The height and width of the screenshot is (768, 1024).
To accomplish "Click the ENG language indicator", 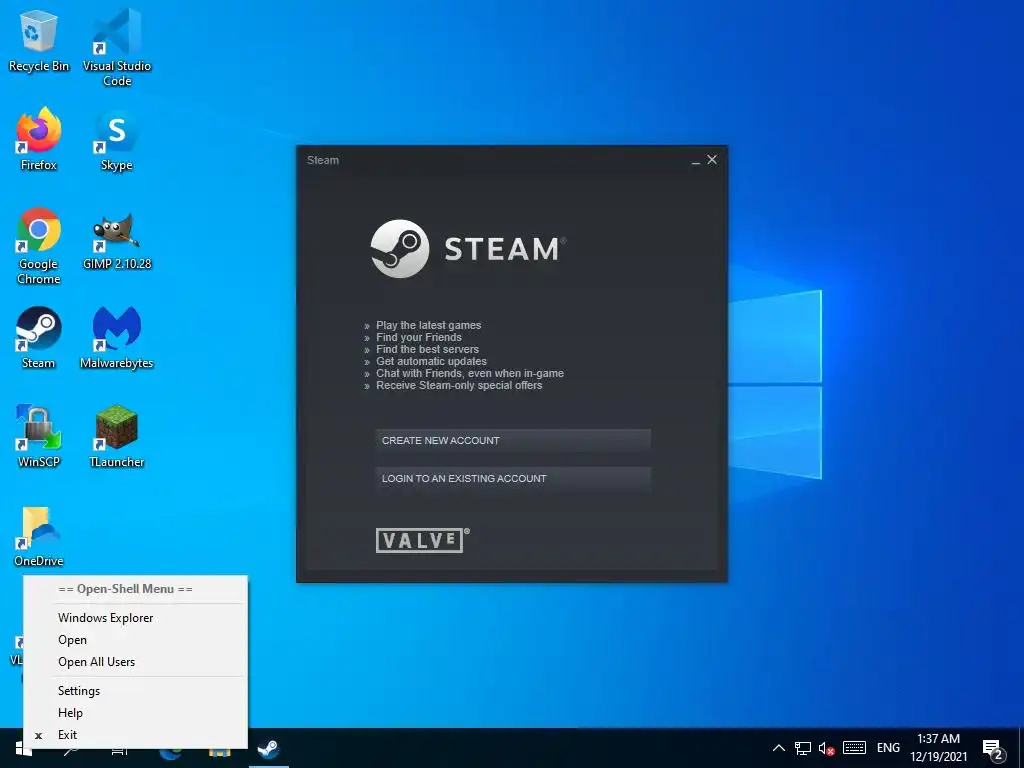I will pyautogui.click(x=888, y=748).
